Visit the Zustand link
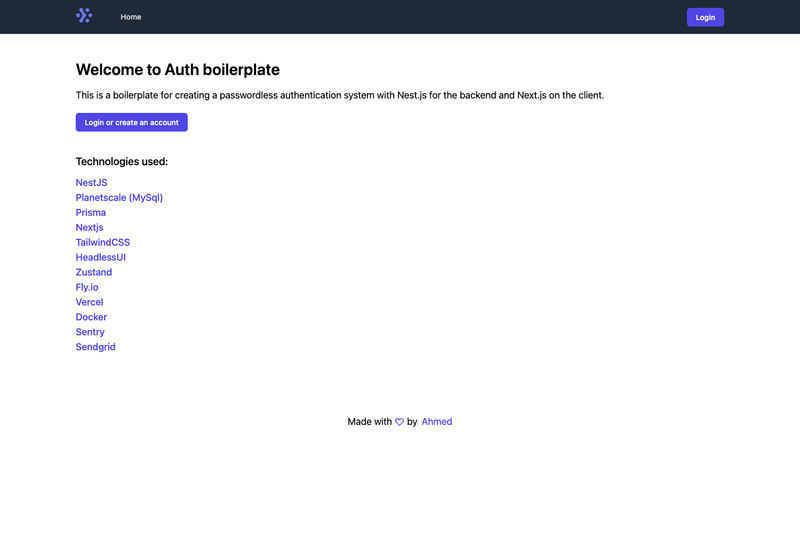 [94, 272]
